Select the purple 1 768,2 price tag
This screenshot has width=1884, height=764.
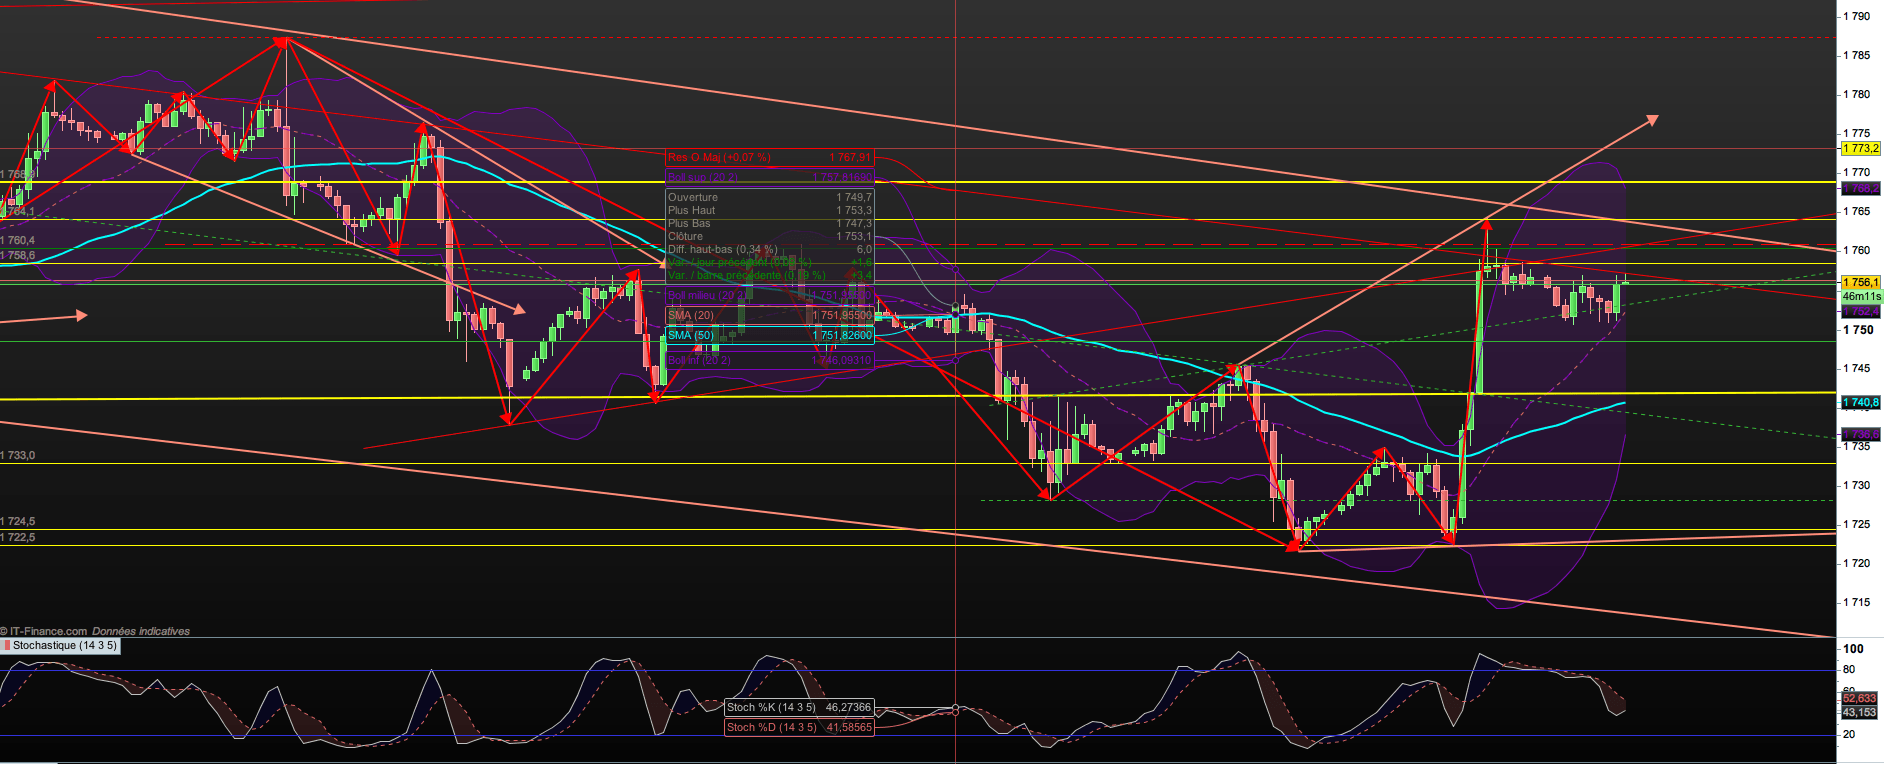click(x=1861, y=188)
